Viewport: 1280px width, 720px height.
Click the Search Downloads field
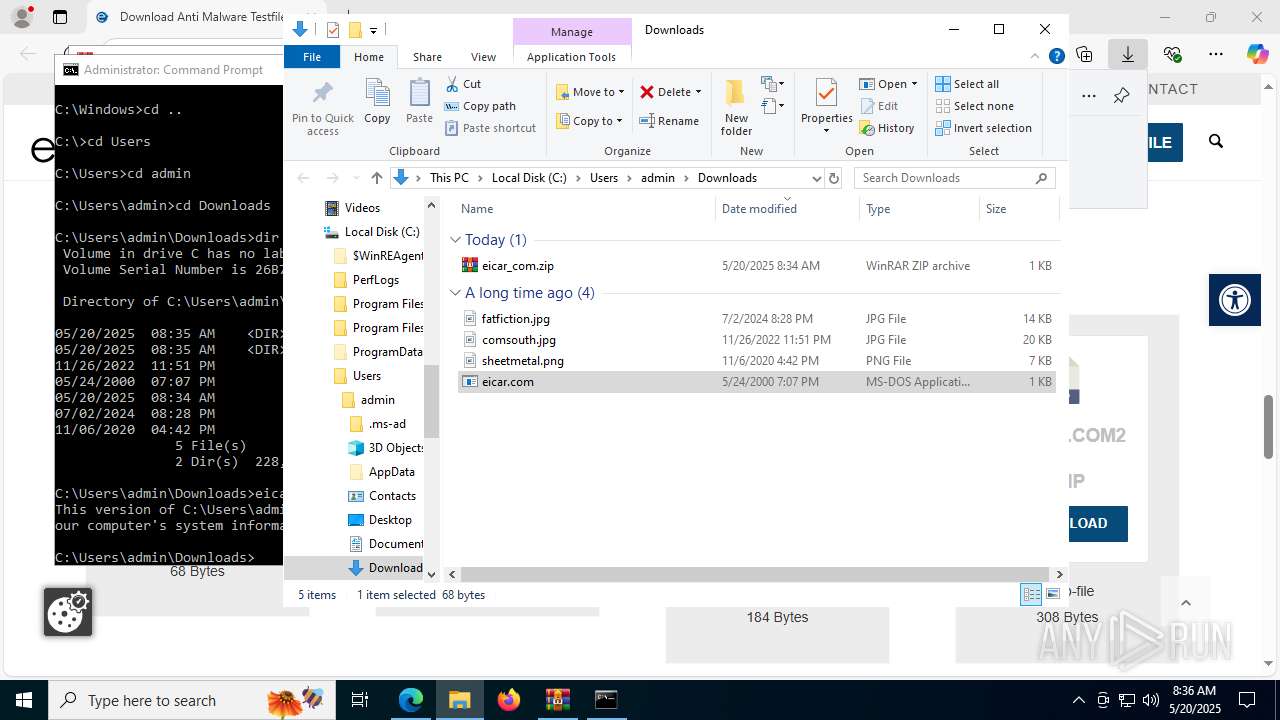pos(954,178)
